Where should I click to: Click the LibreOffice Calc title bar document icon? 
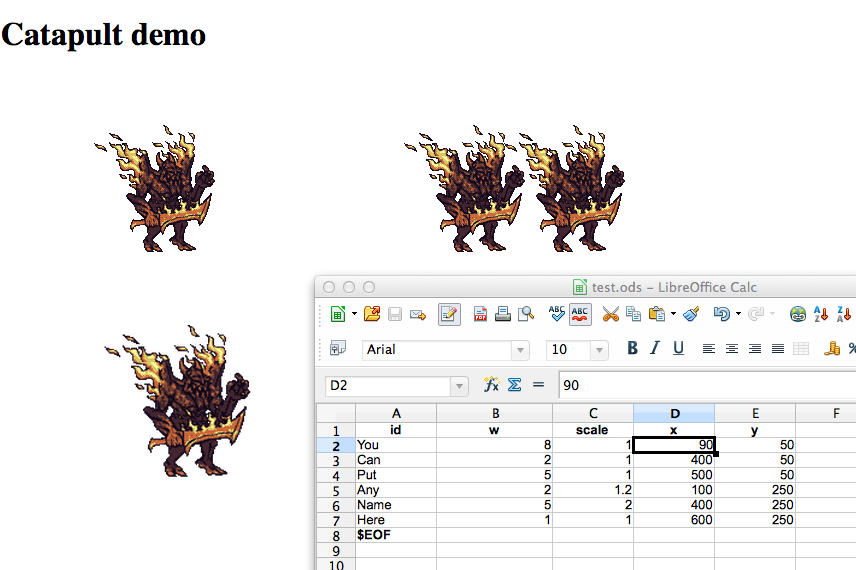[x=580, y=287]
